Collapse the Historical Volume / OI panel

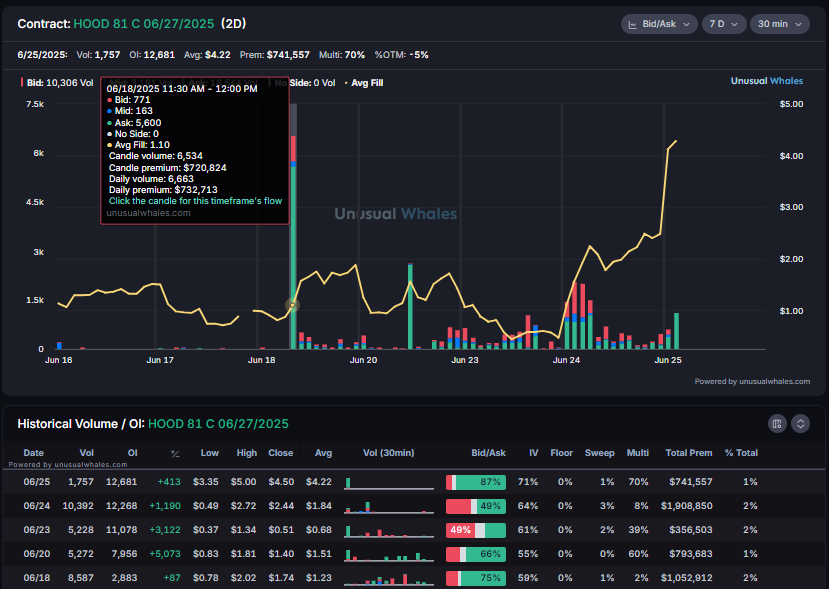coord(800,424)
